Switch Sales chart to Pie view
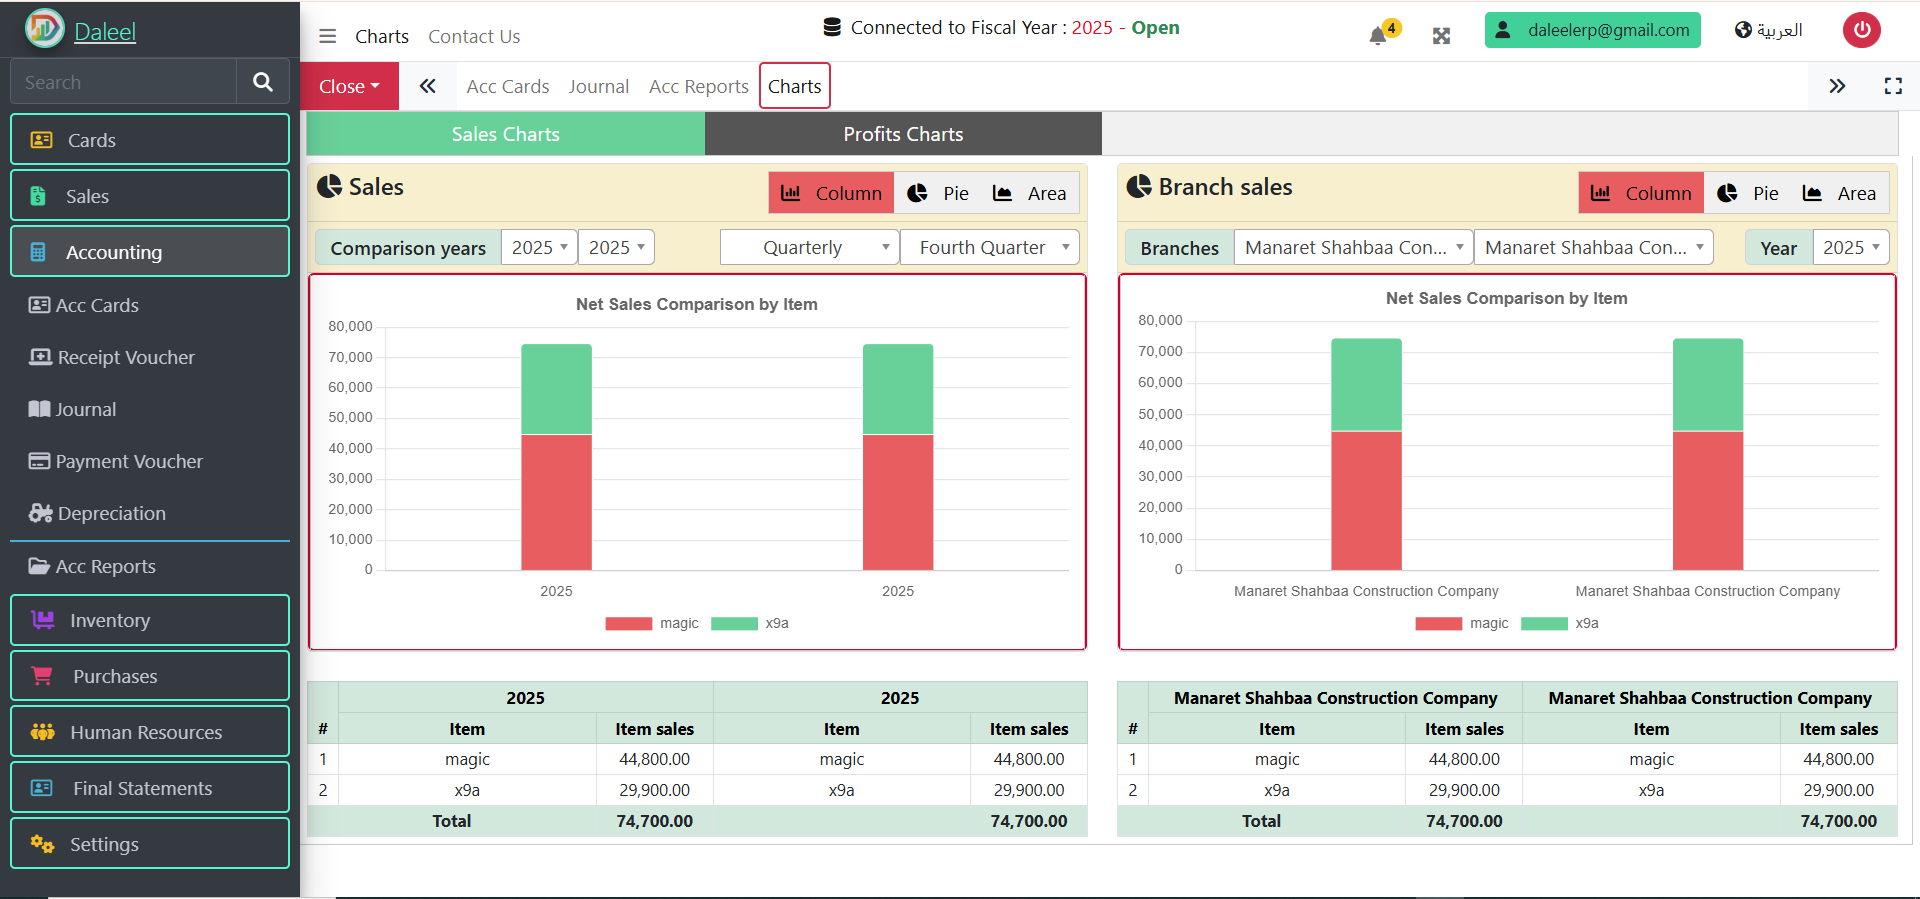The height and width of the screenshot is (899, 1920). point(938,193)
